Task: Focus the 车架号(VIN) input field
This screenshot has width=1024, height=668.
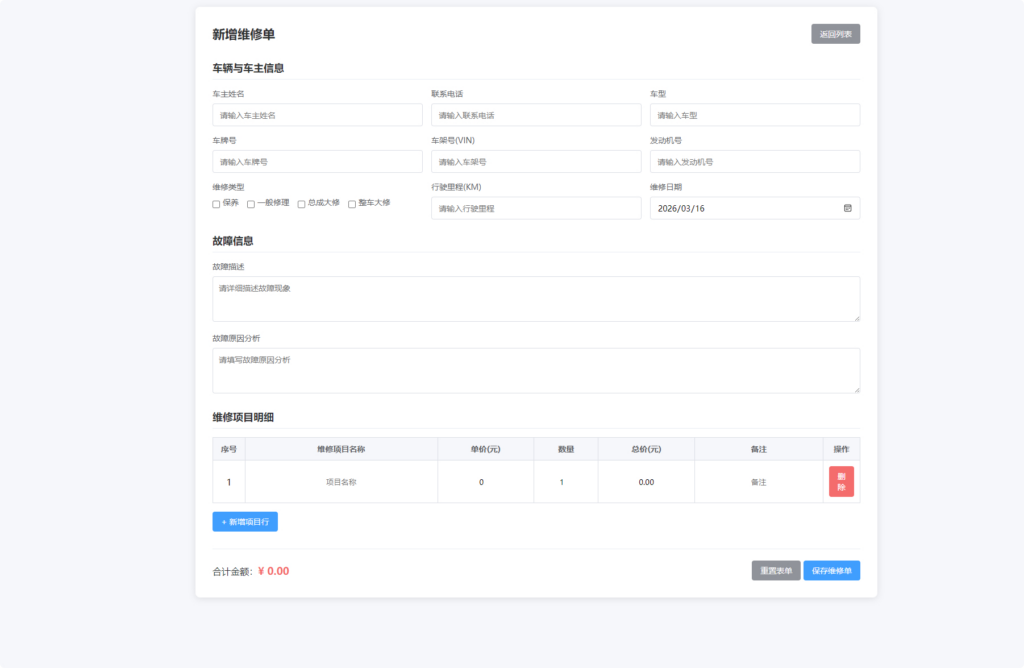Action: click(536, 161)
